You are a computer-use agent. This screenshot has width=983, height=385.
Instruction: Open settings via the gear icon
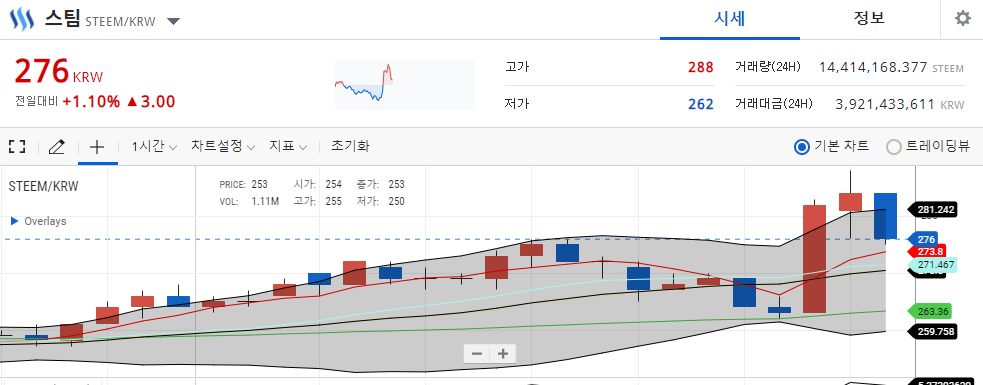pos(962,19)
